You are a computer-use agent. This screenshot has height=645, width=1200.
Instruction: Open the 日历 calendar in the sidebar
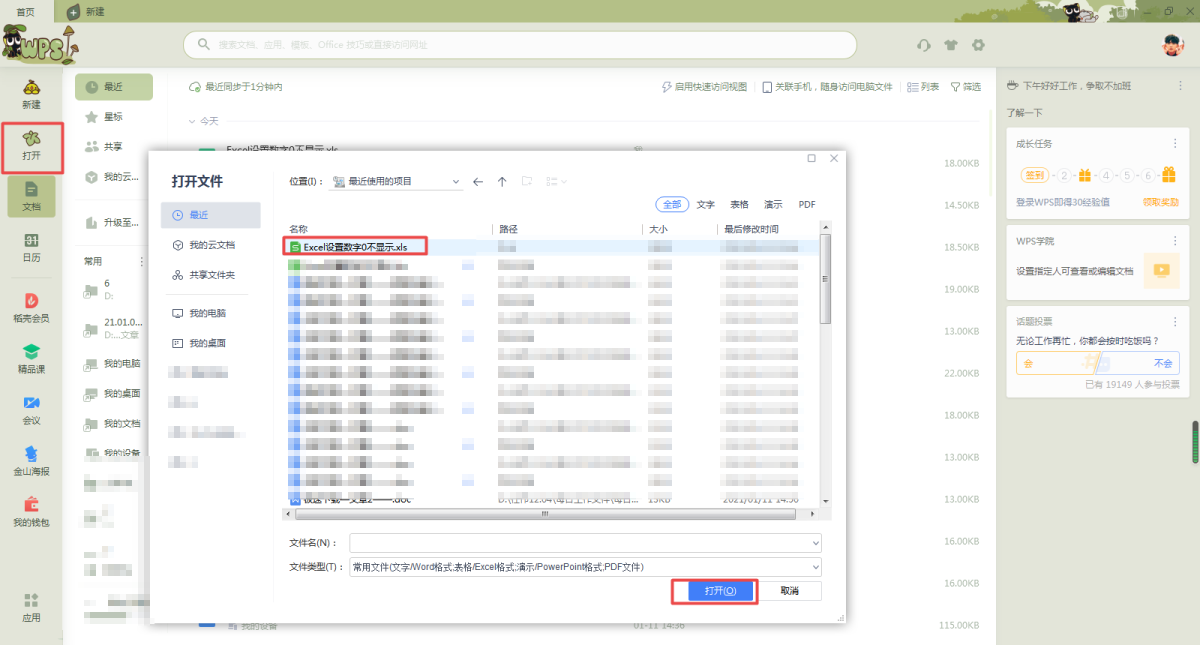pyautogui.click(x=31, y=247)
